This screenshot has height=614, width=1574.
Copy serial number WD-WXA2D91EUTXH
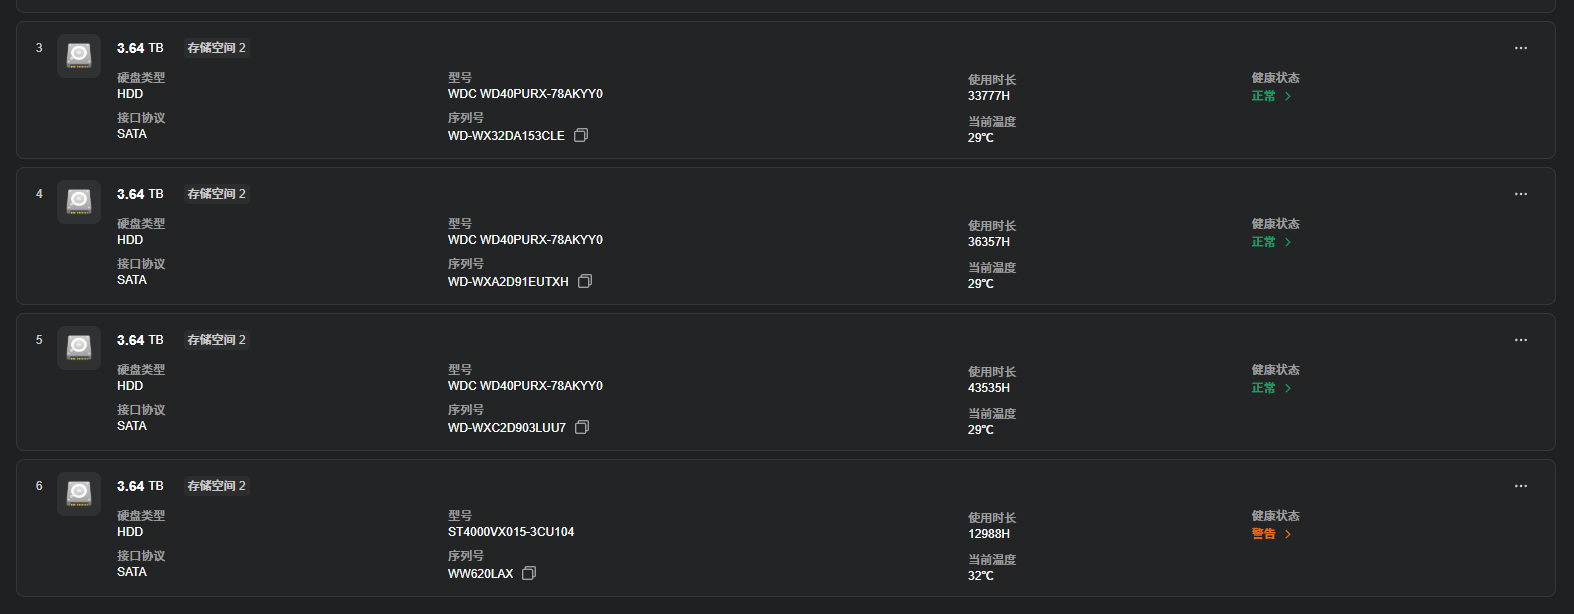(585, 281)
